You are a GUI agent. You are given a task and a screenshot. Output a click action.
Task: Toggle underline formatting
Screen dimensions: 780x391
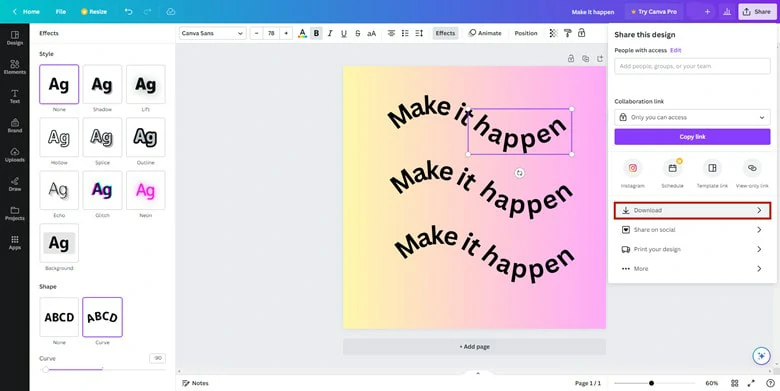click(x=344, y=33)
